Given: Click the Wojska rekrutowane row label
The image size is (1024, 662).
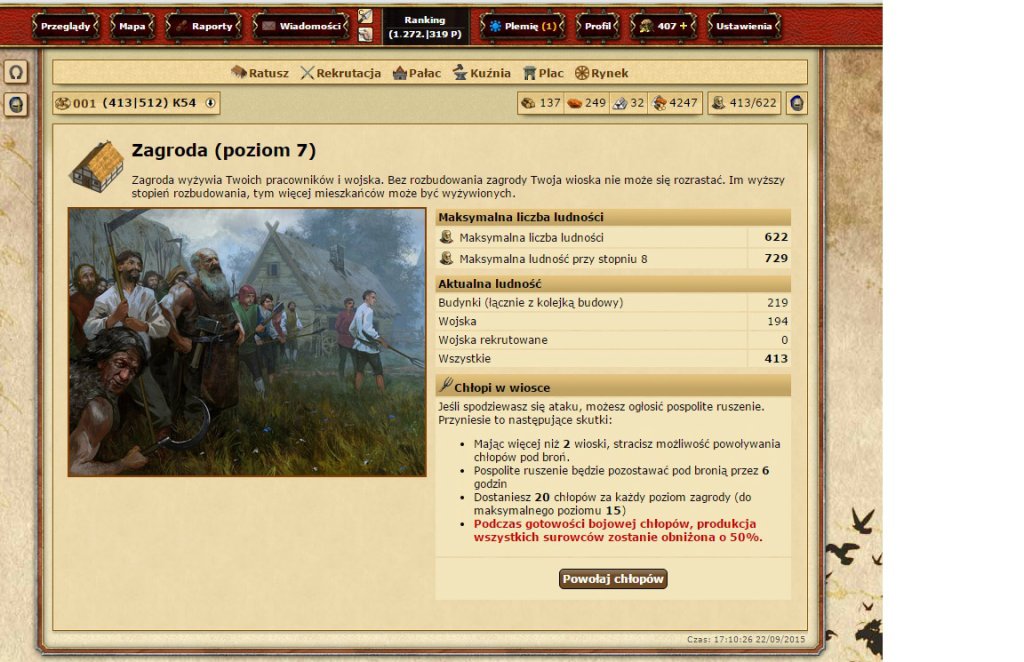Looking at the screenshot, I should pos(493,339).
